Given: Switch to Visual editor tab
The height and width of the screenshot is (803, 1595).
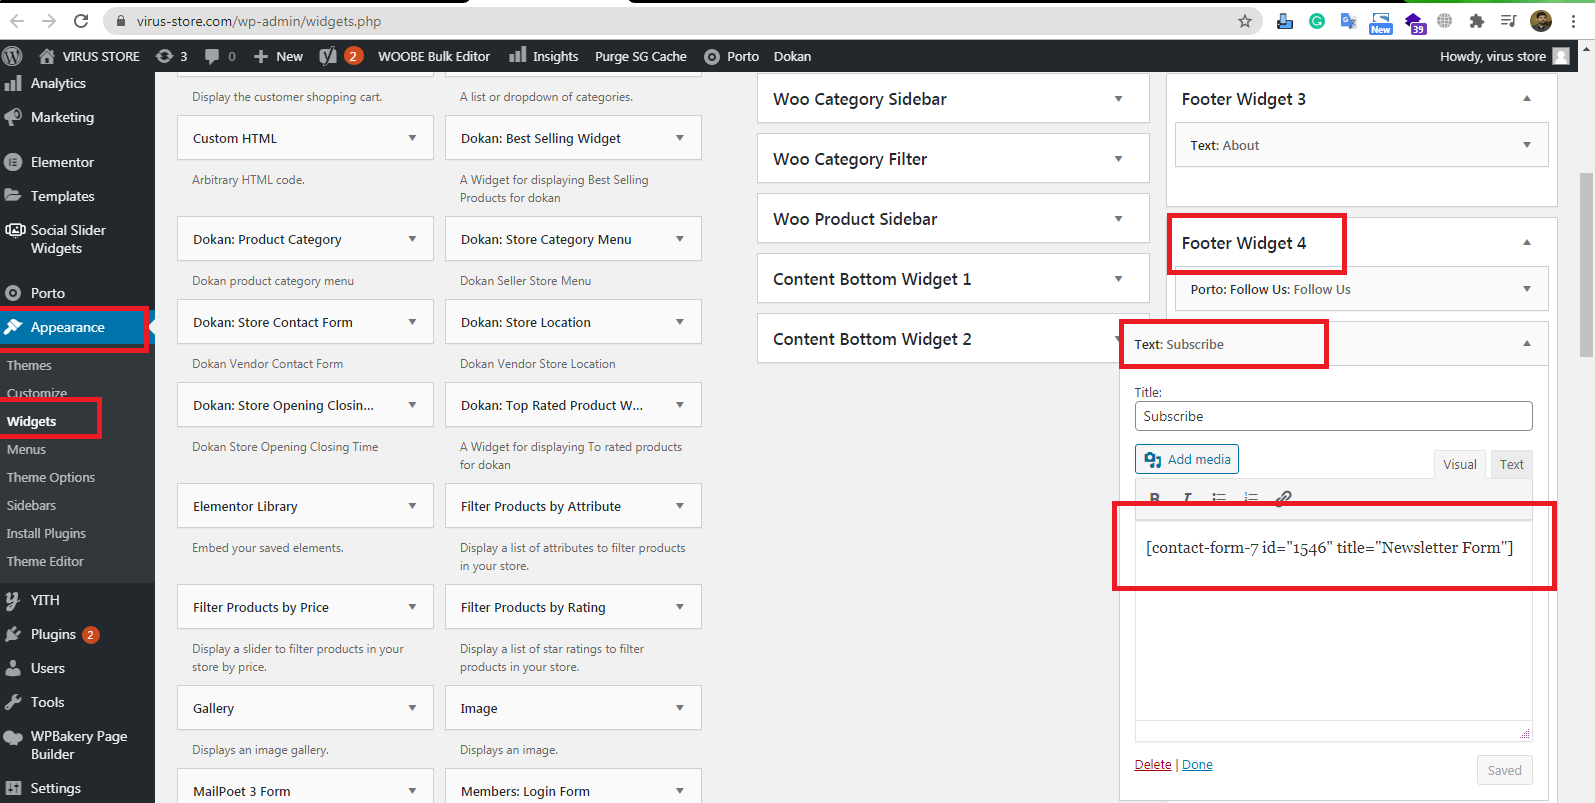Looking at the screenshot, I should pos(1459,464).
